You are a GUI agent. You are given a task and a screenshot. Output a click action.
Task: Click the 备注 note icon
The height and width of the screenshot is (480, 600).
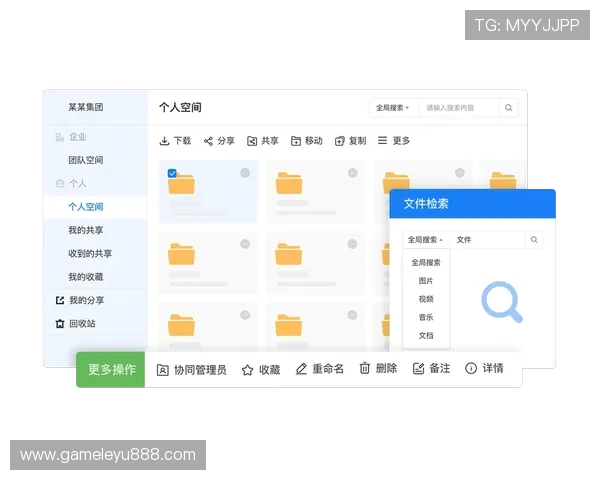[x=418, y=369]
